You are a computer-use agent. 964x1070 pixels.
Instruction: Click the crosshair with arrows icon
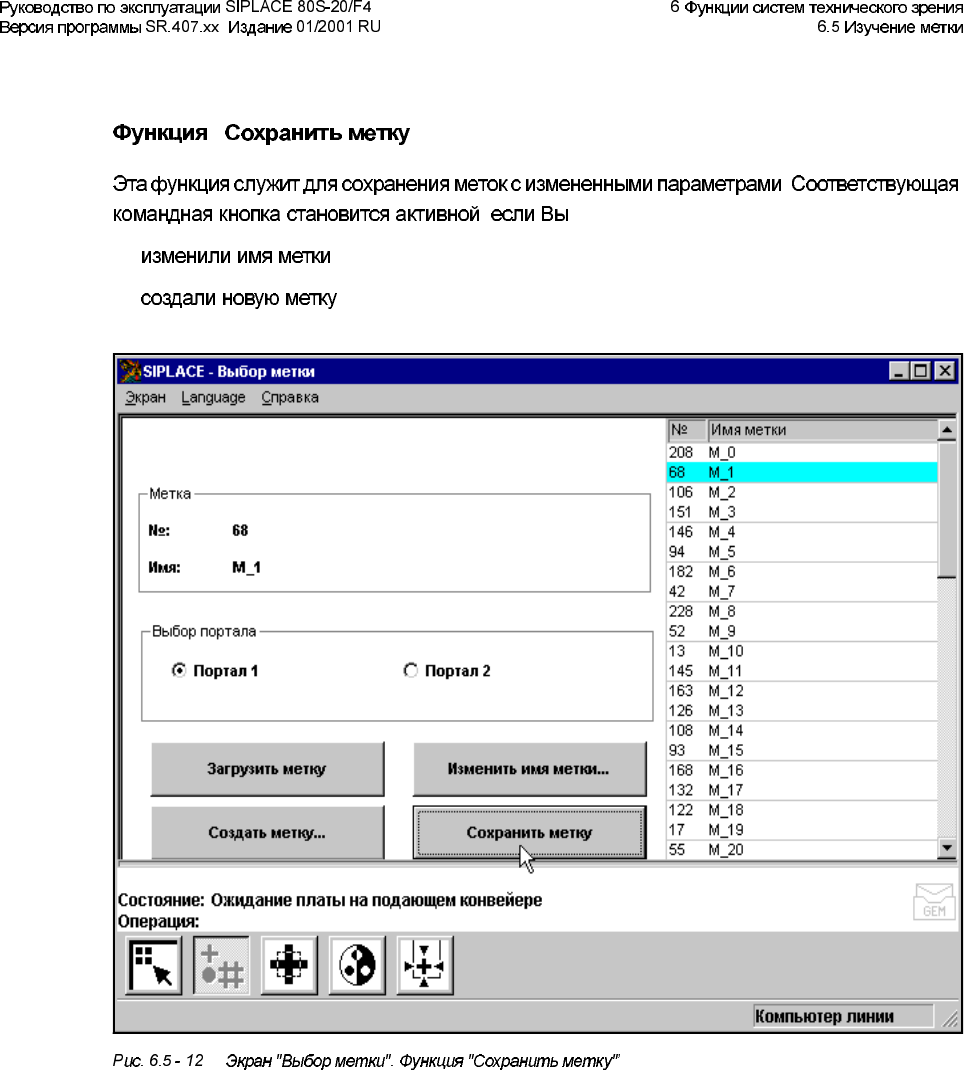pyautogui.click(x=424, y=965)
